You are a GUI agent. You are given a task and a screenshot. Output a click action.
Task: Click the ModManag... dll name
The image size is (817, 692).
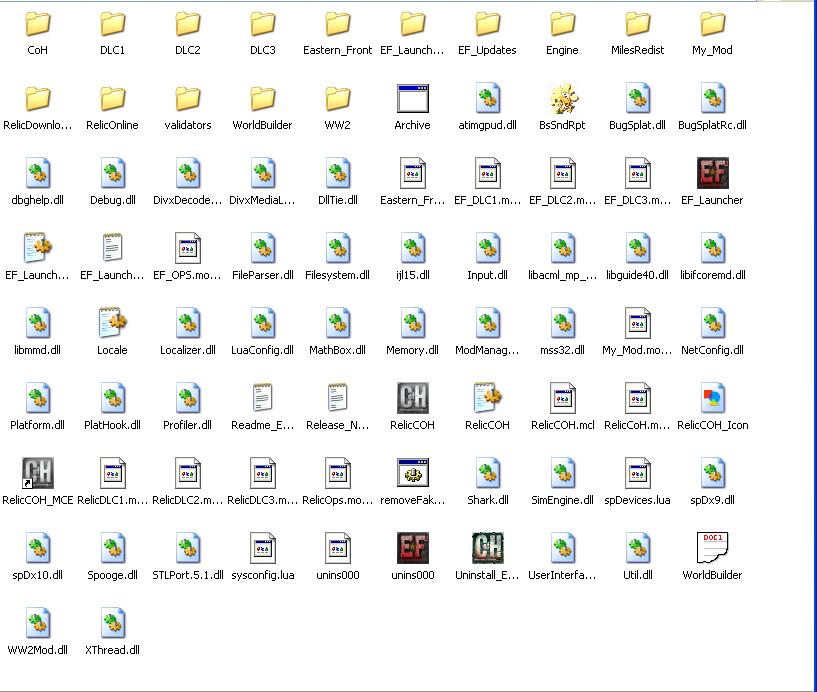click(x=487, y=350)
